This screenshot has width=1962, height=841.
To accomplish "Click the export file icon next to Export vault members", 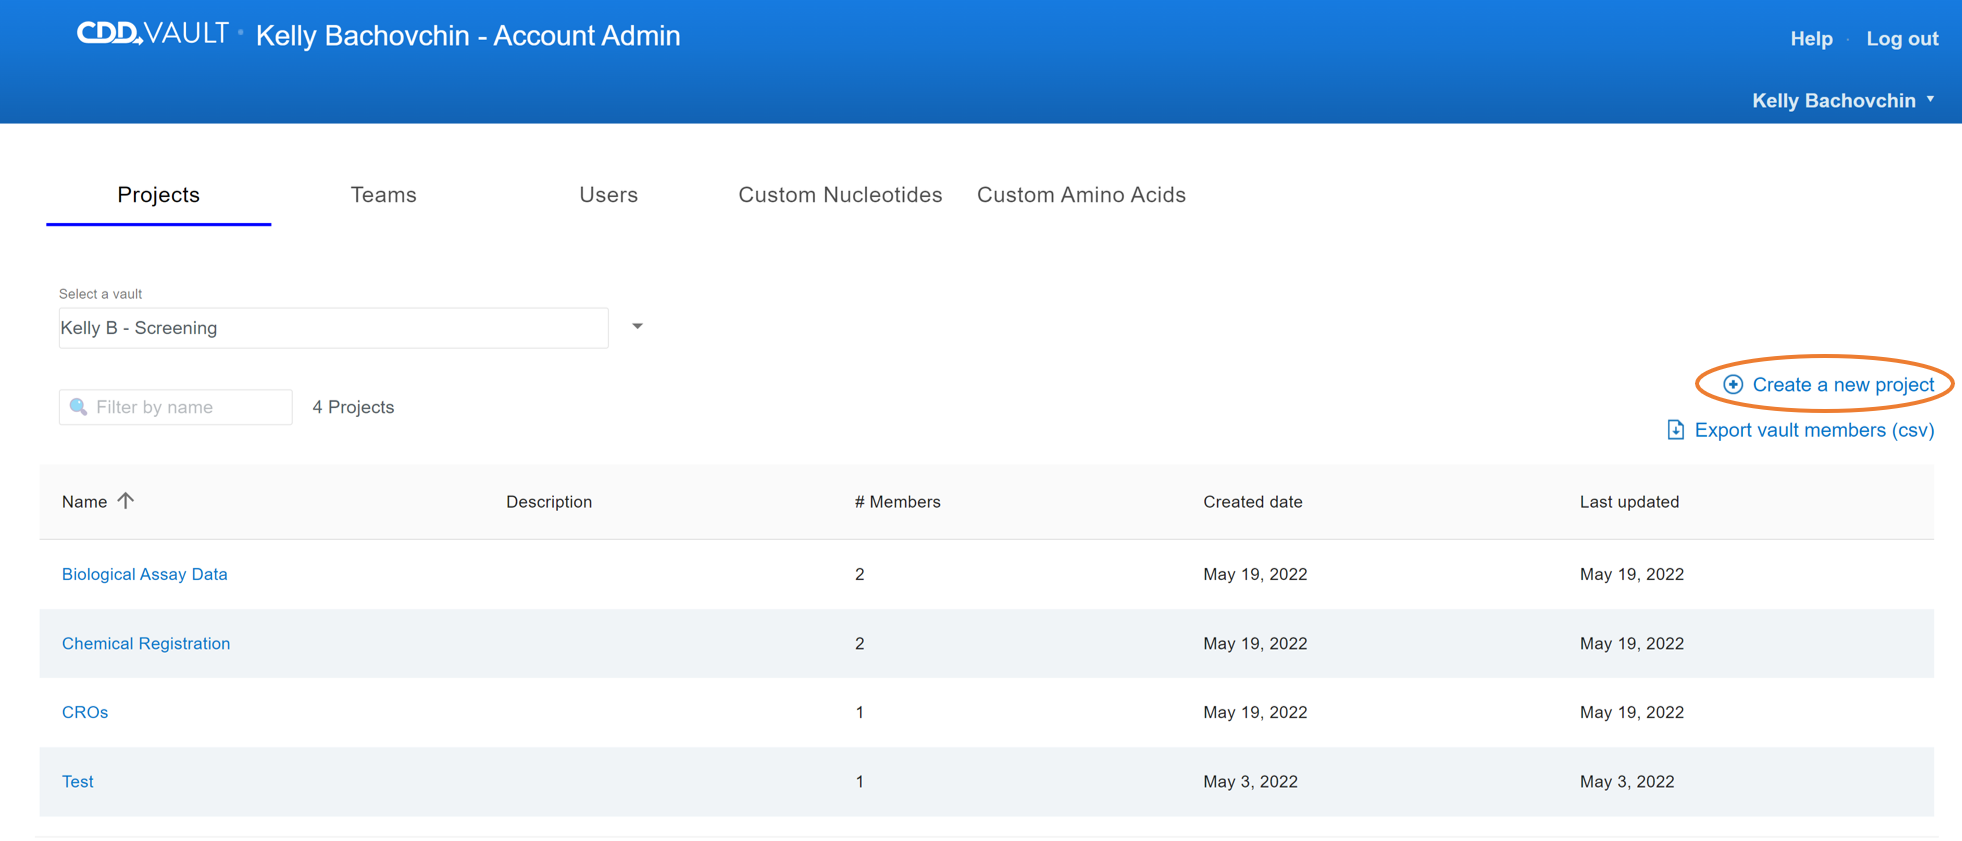I will pos(1676,430).
